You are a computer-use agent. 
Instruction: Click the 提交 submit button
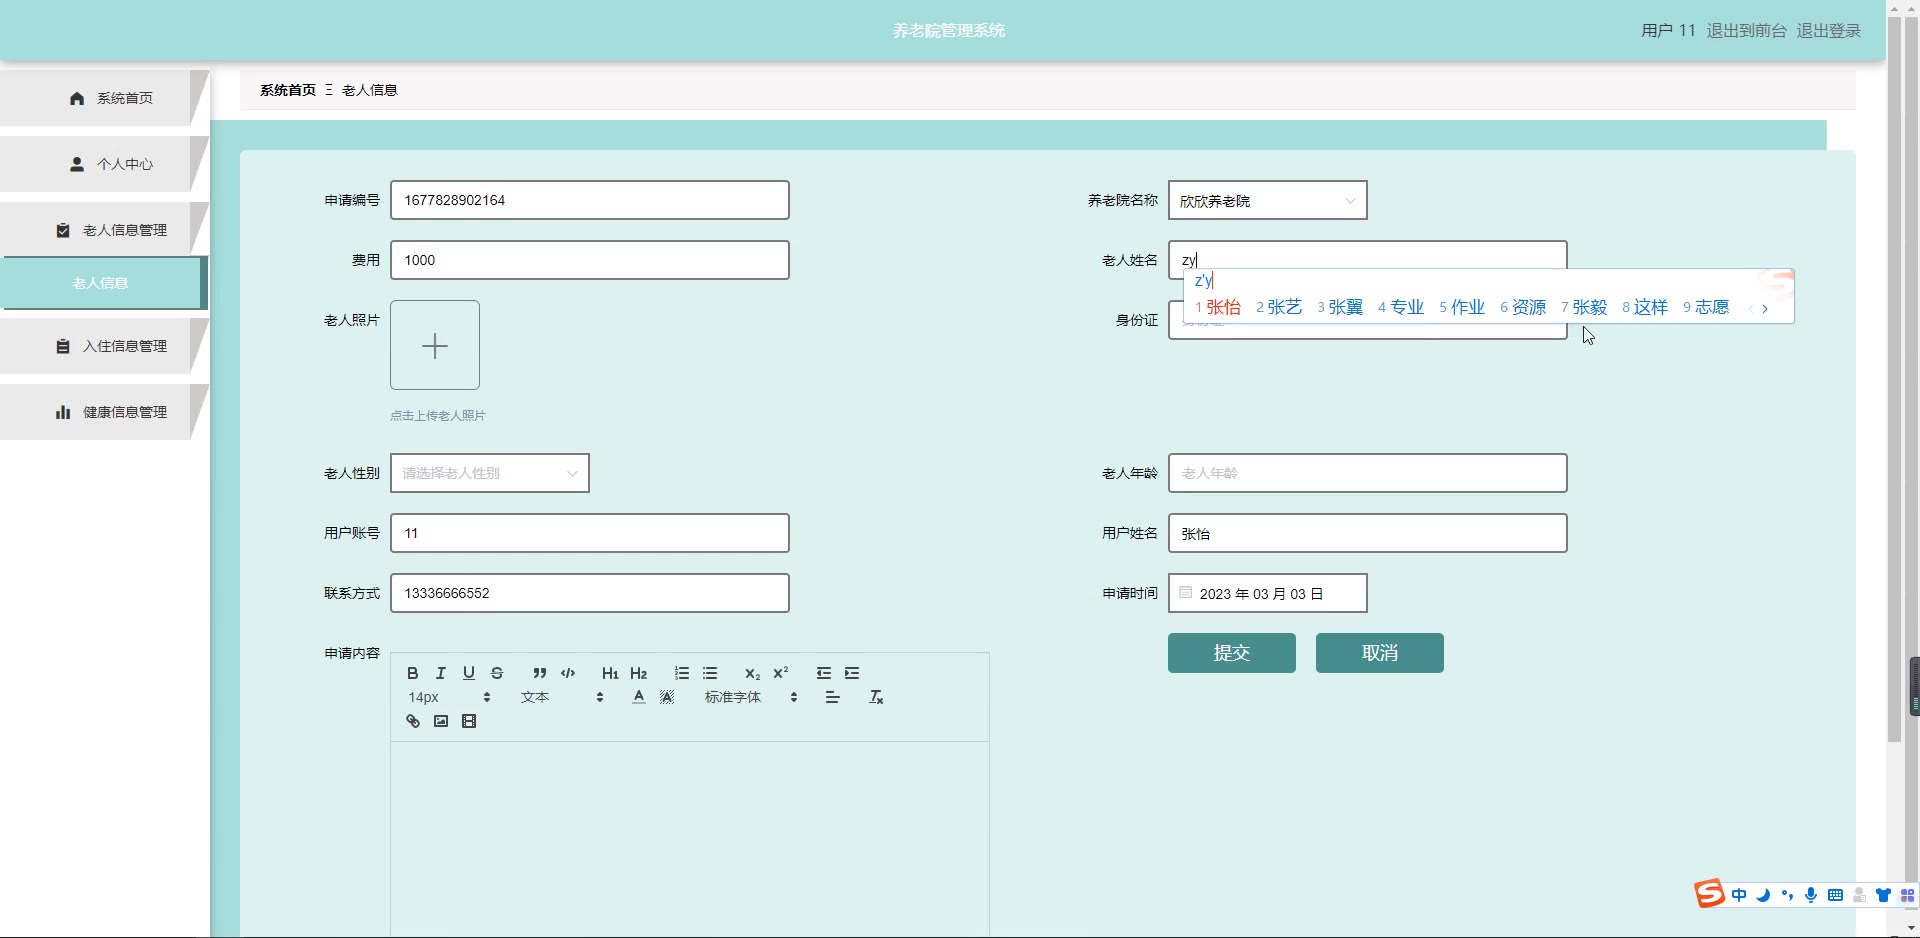point(1232,653)
